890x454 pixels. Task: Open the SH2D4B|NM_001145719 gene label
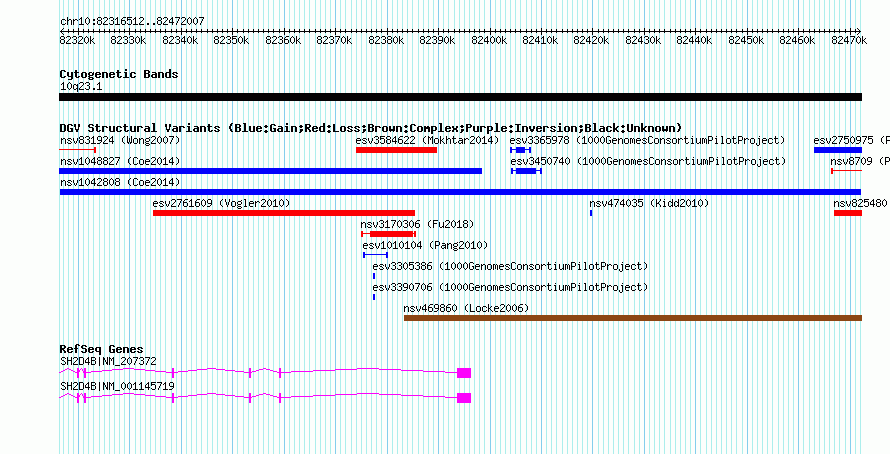pos(117,386)
